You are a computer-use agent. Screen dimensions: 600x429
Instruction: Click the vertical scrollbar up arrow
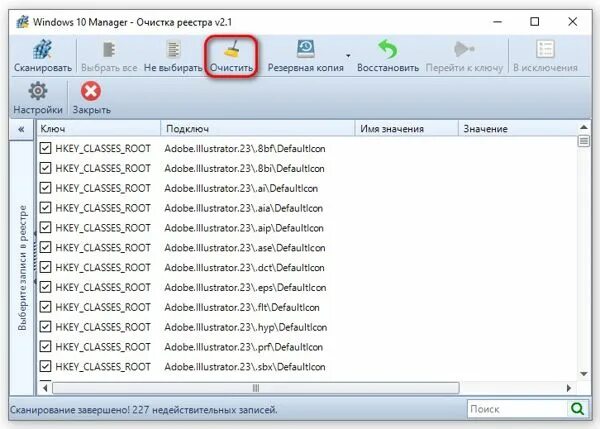[x=584, y=127]
